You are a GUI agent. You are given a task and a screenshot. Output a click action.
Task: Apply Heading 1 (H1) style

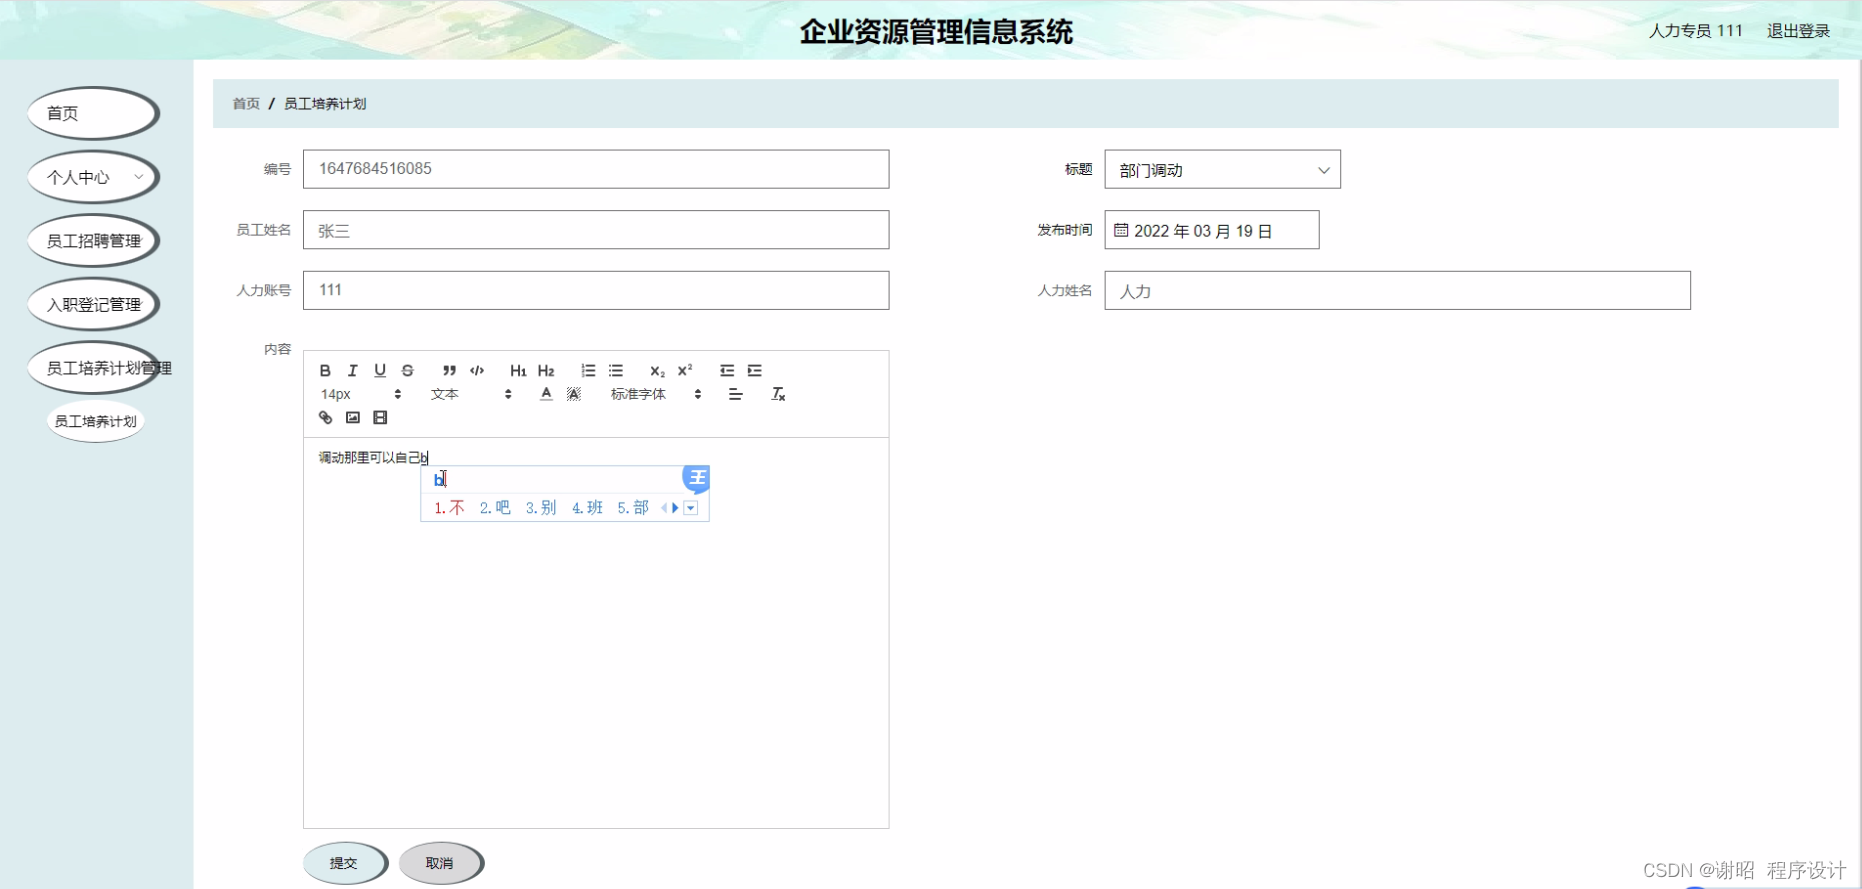[518, 370]
